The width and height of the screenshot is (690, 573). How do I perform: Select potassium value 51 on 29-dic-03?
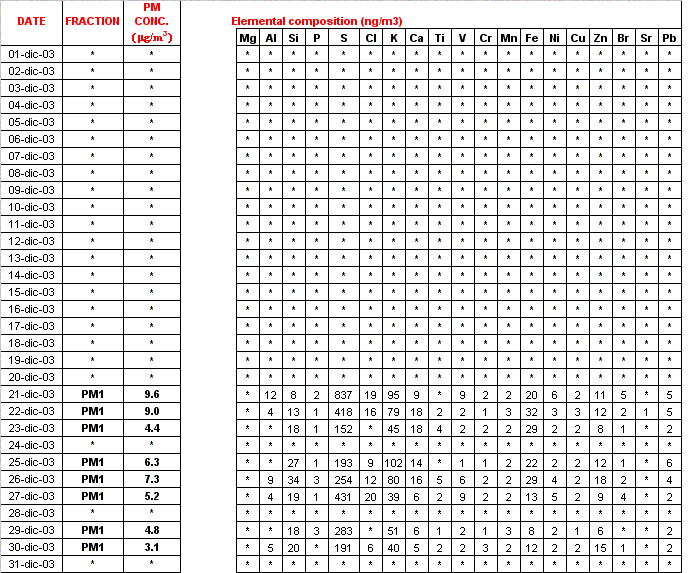click(x=393, y=531)
